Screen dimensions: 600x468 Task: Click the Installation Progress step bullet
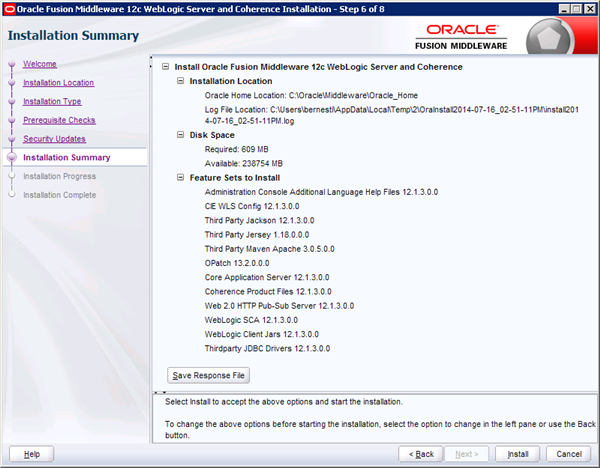pos(12,176)
